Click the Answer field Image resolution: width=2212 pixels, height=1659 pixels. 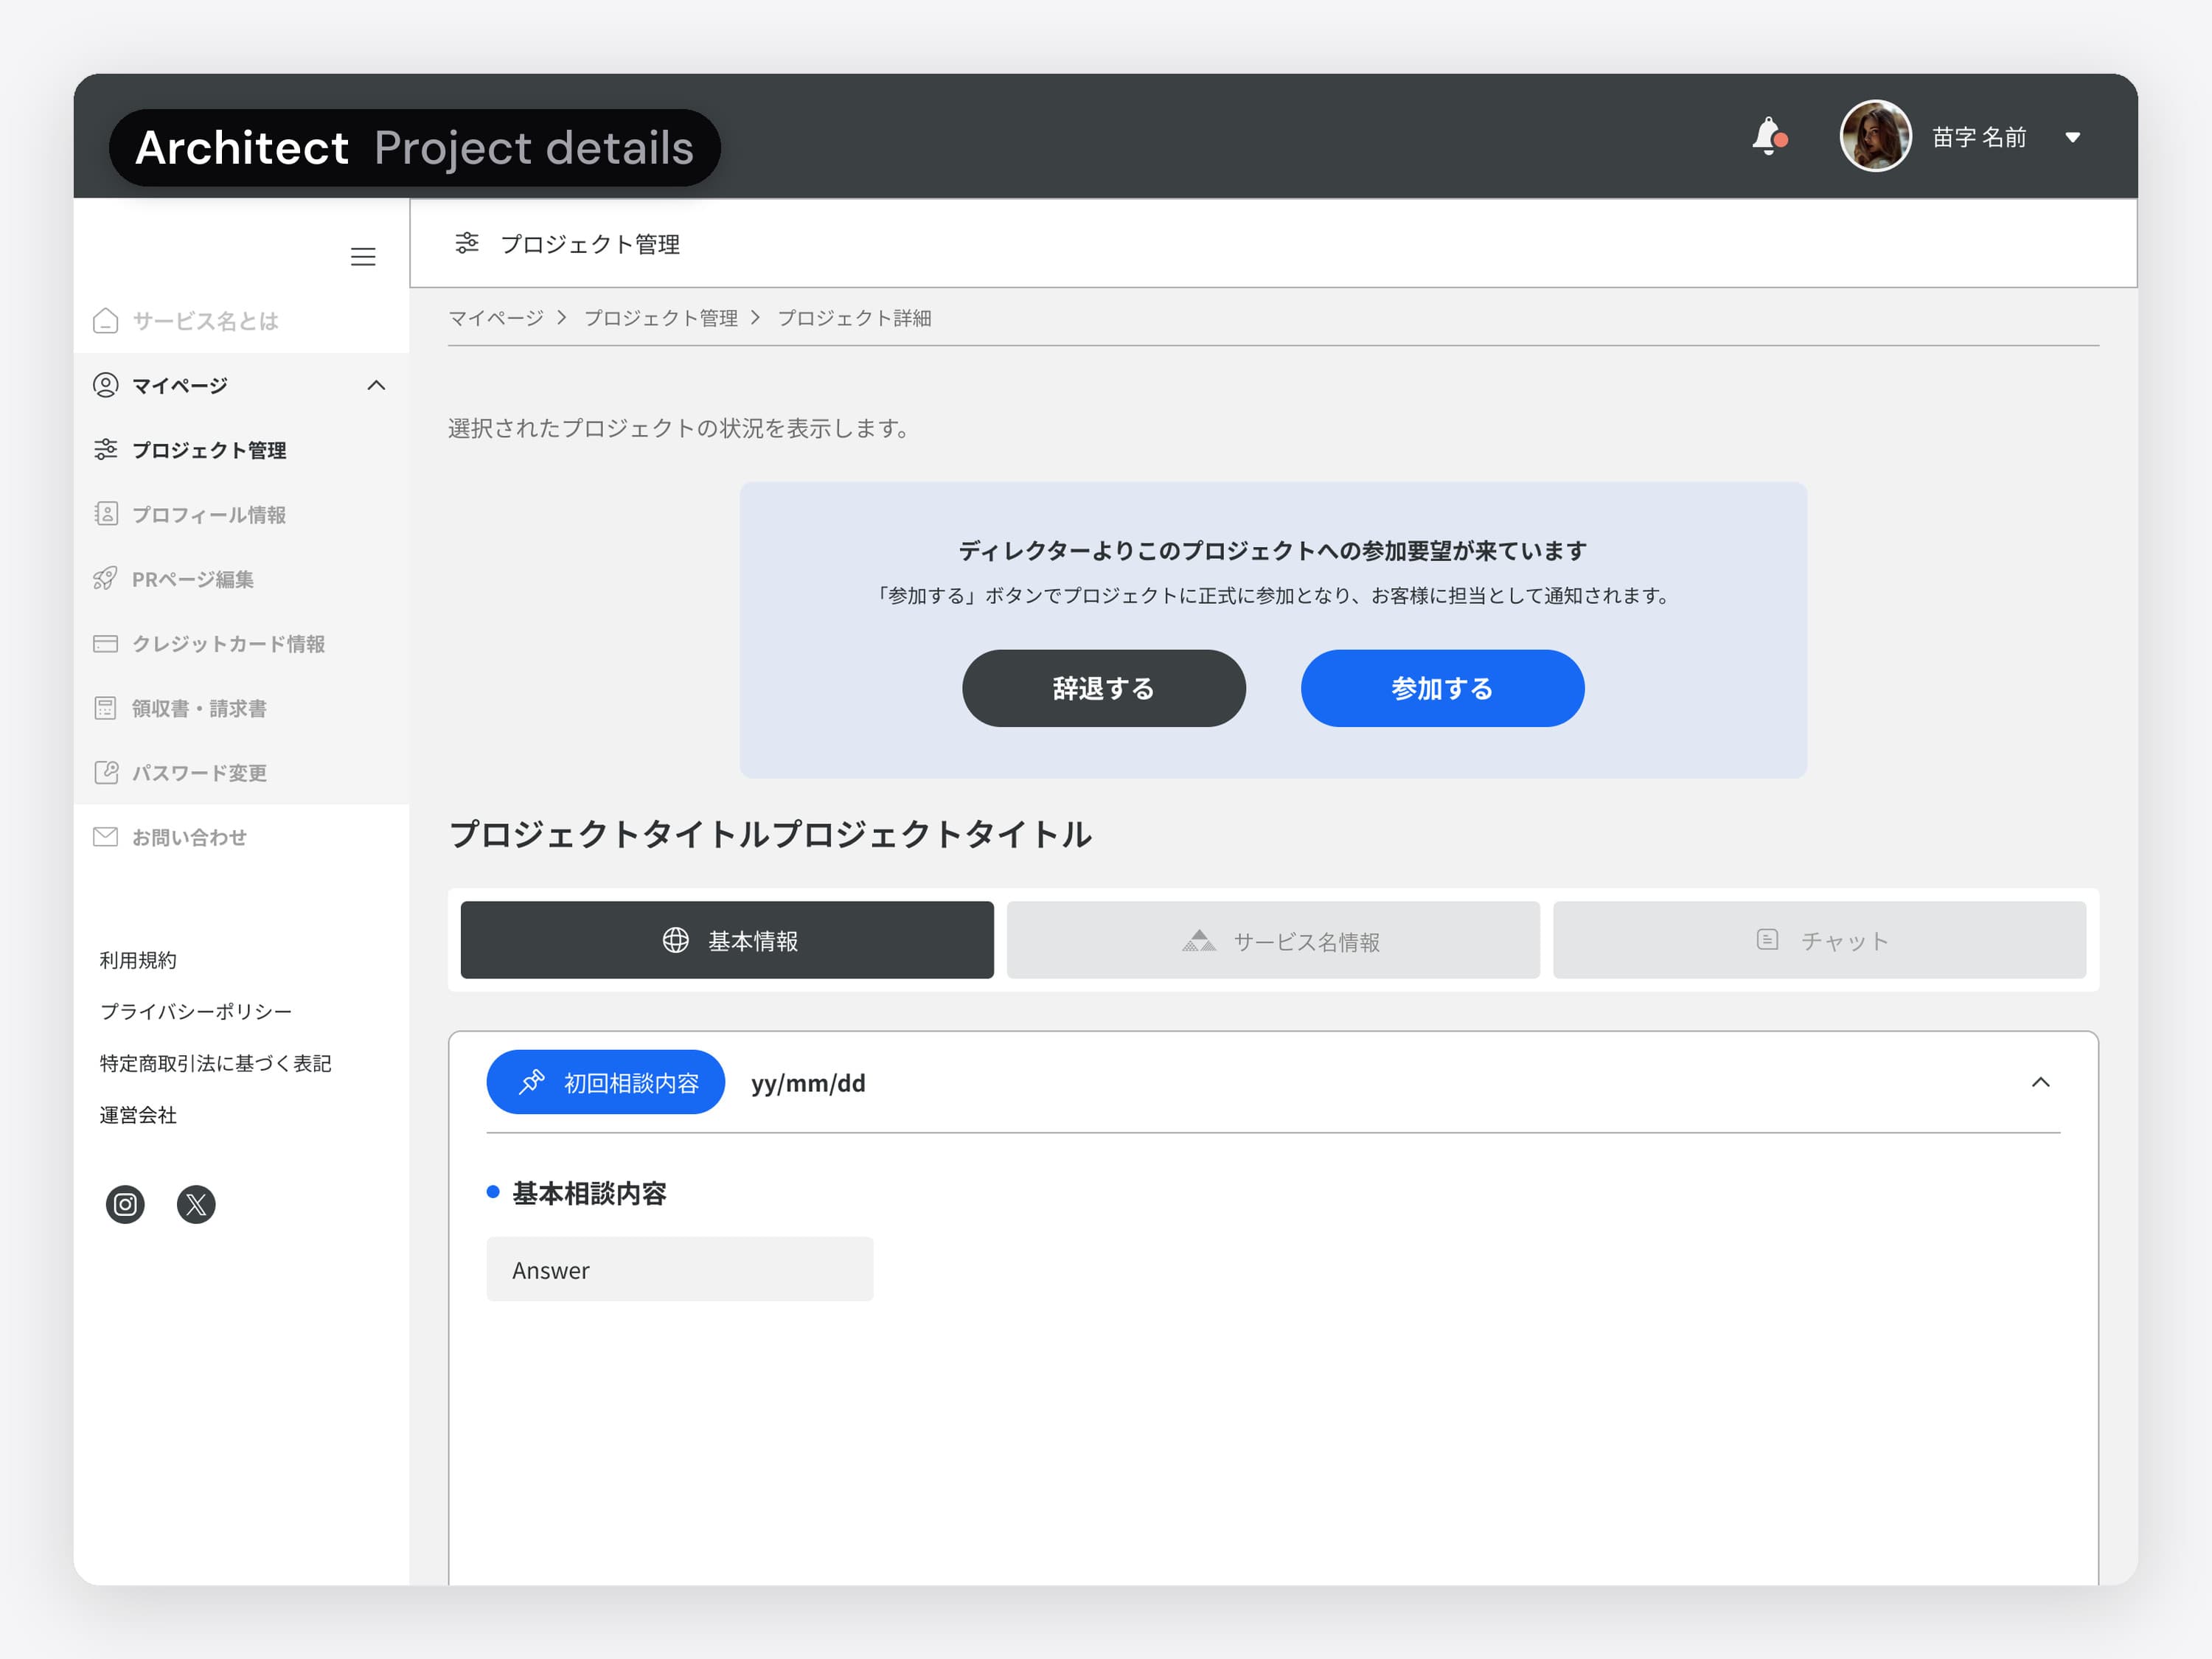click(680, 1269)
